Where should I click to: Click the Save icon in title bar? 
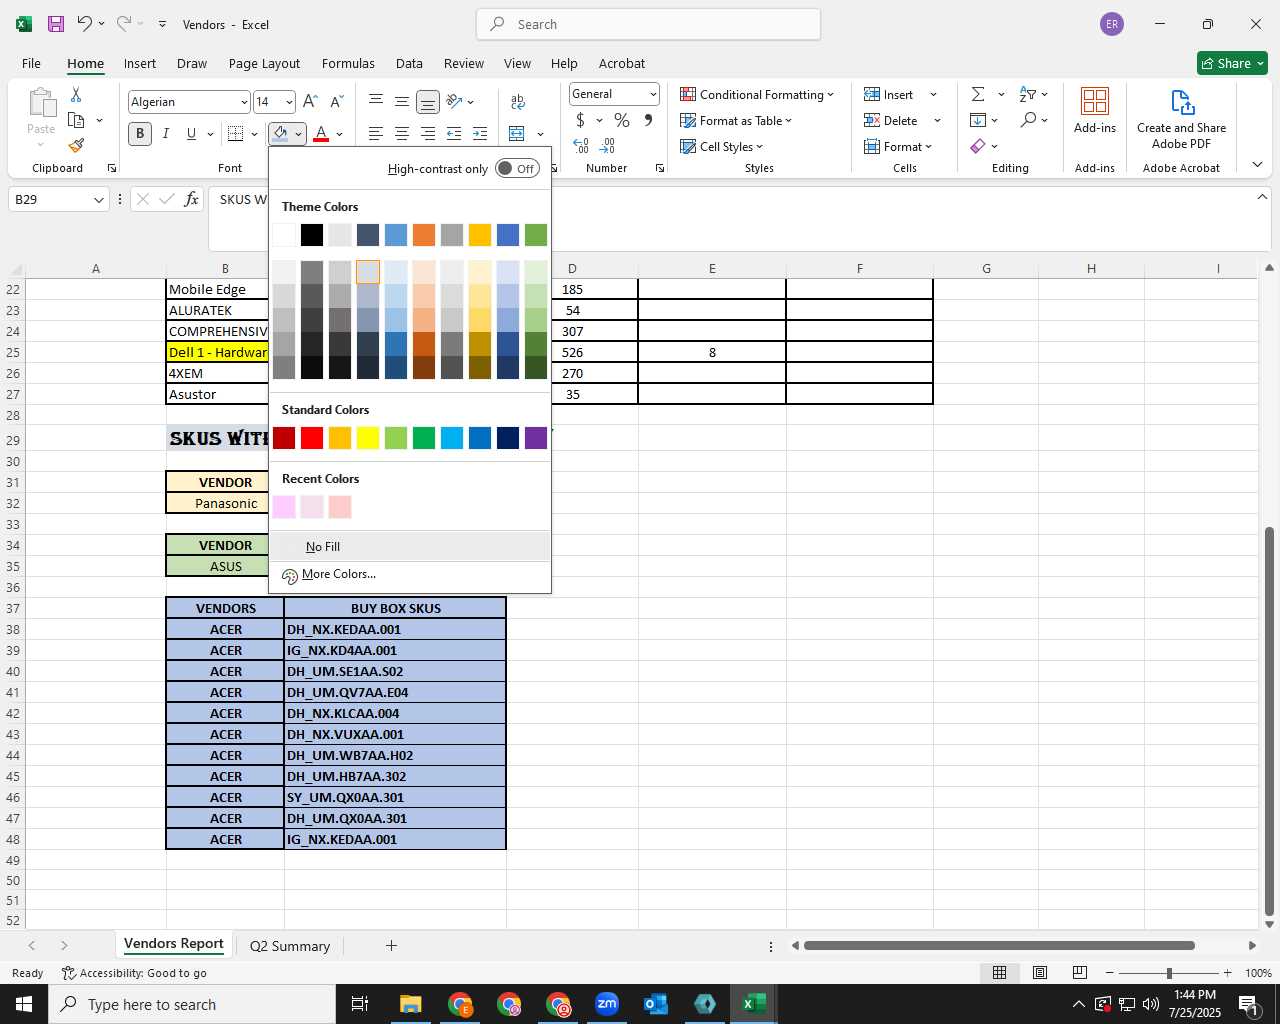[56, 24]
